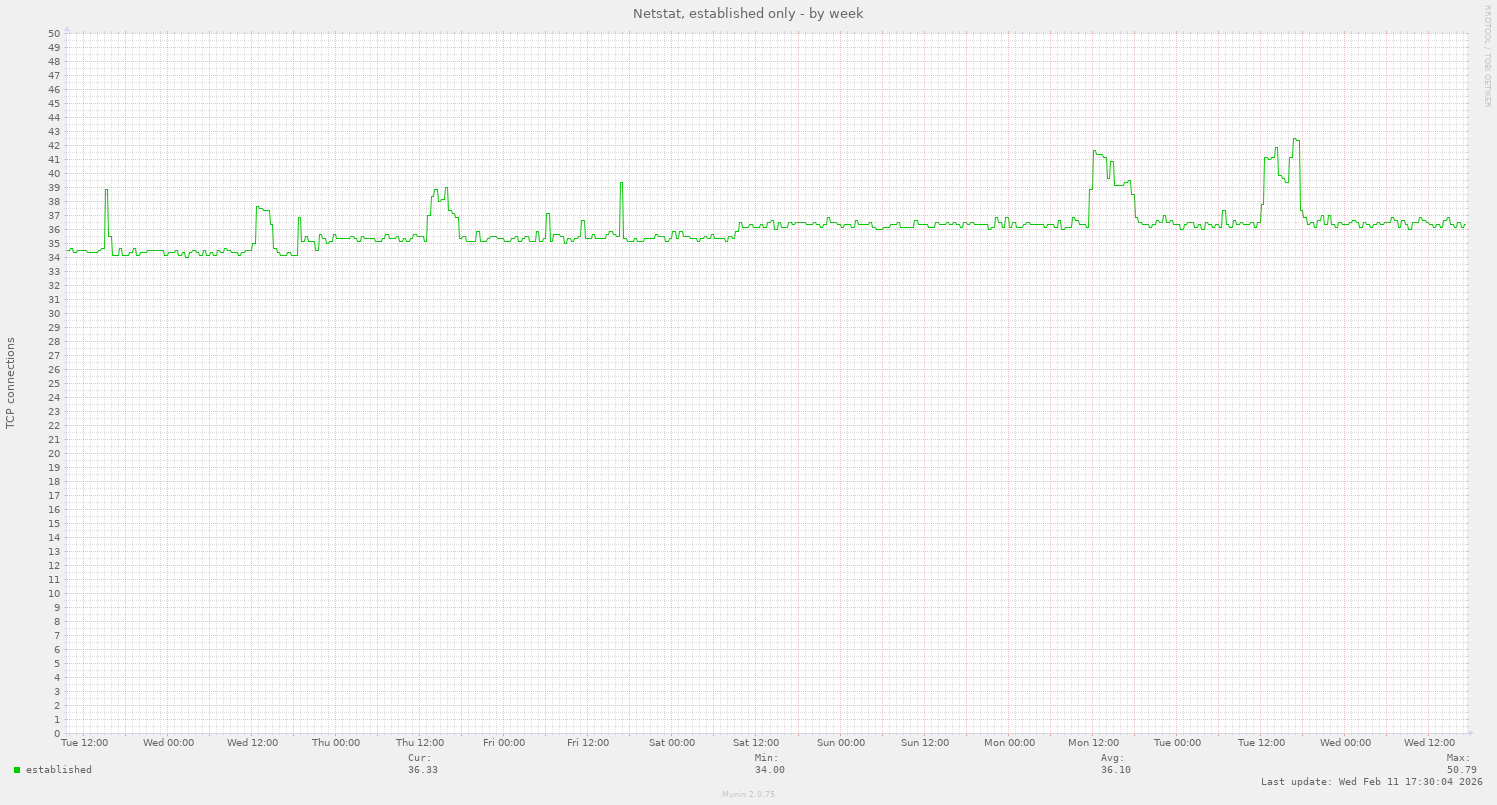Select the Wed 00:00 time label

point(167,743)
